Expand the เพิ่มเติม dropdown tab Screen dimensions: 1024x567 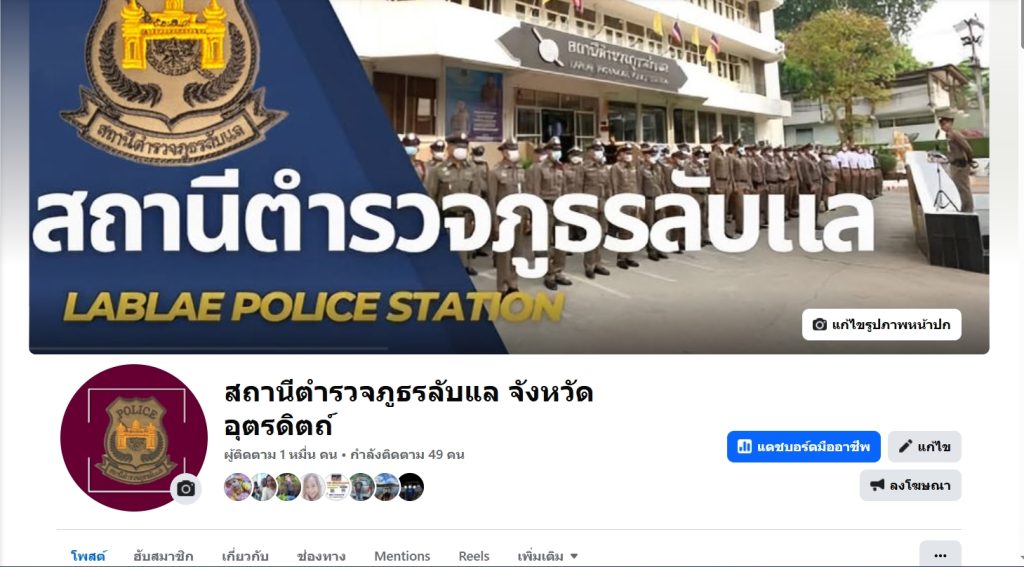click(x=547, y=556)
